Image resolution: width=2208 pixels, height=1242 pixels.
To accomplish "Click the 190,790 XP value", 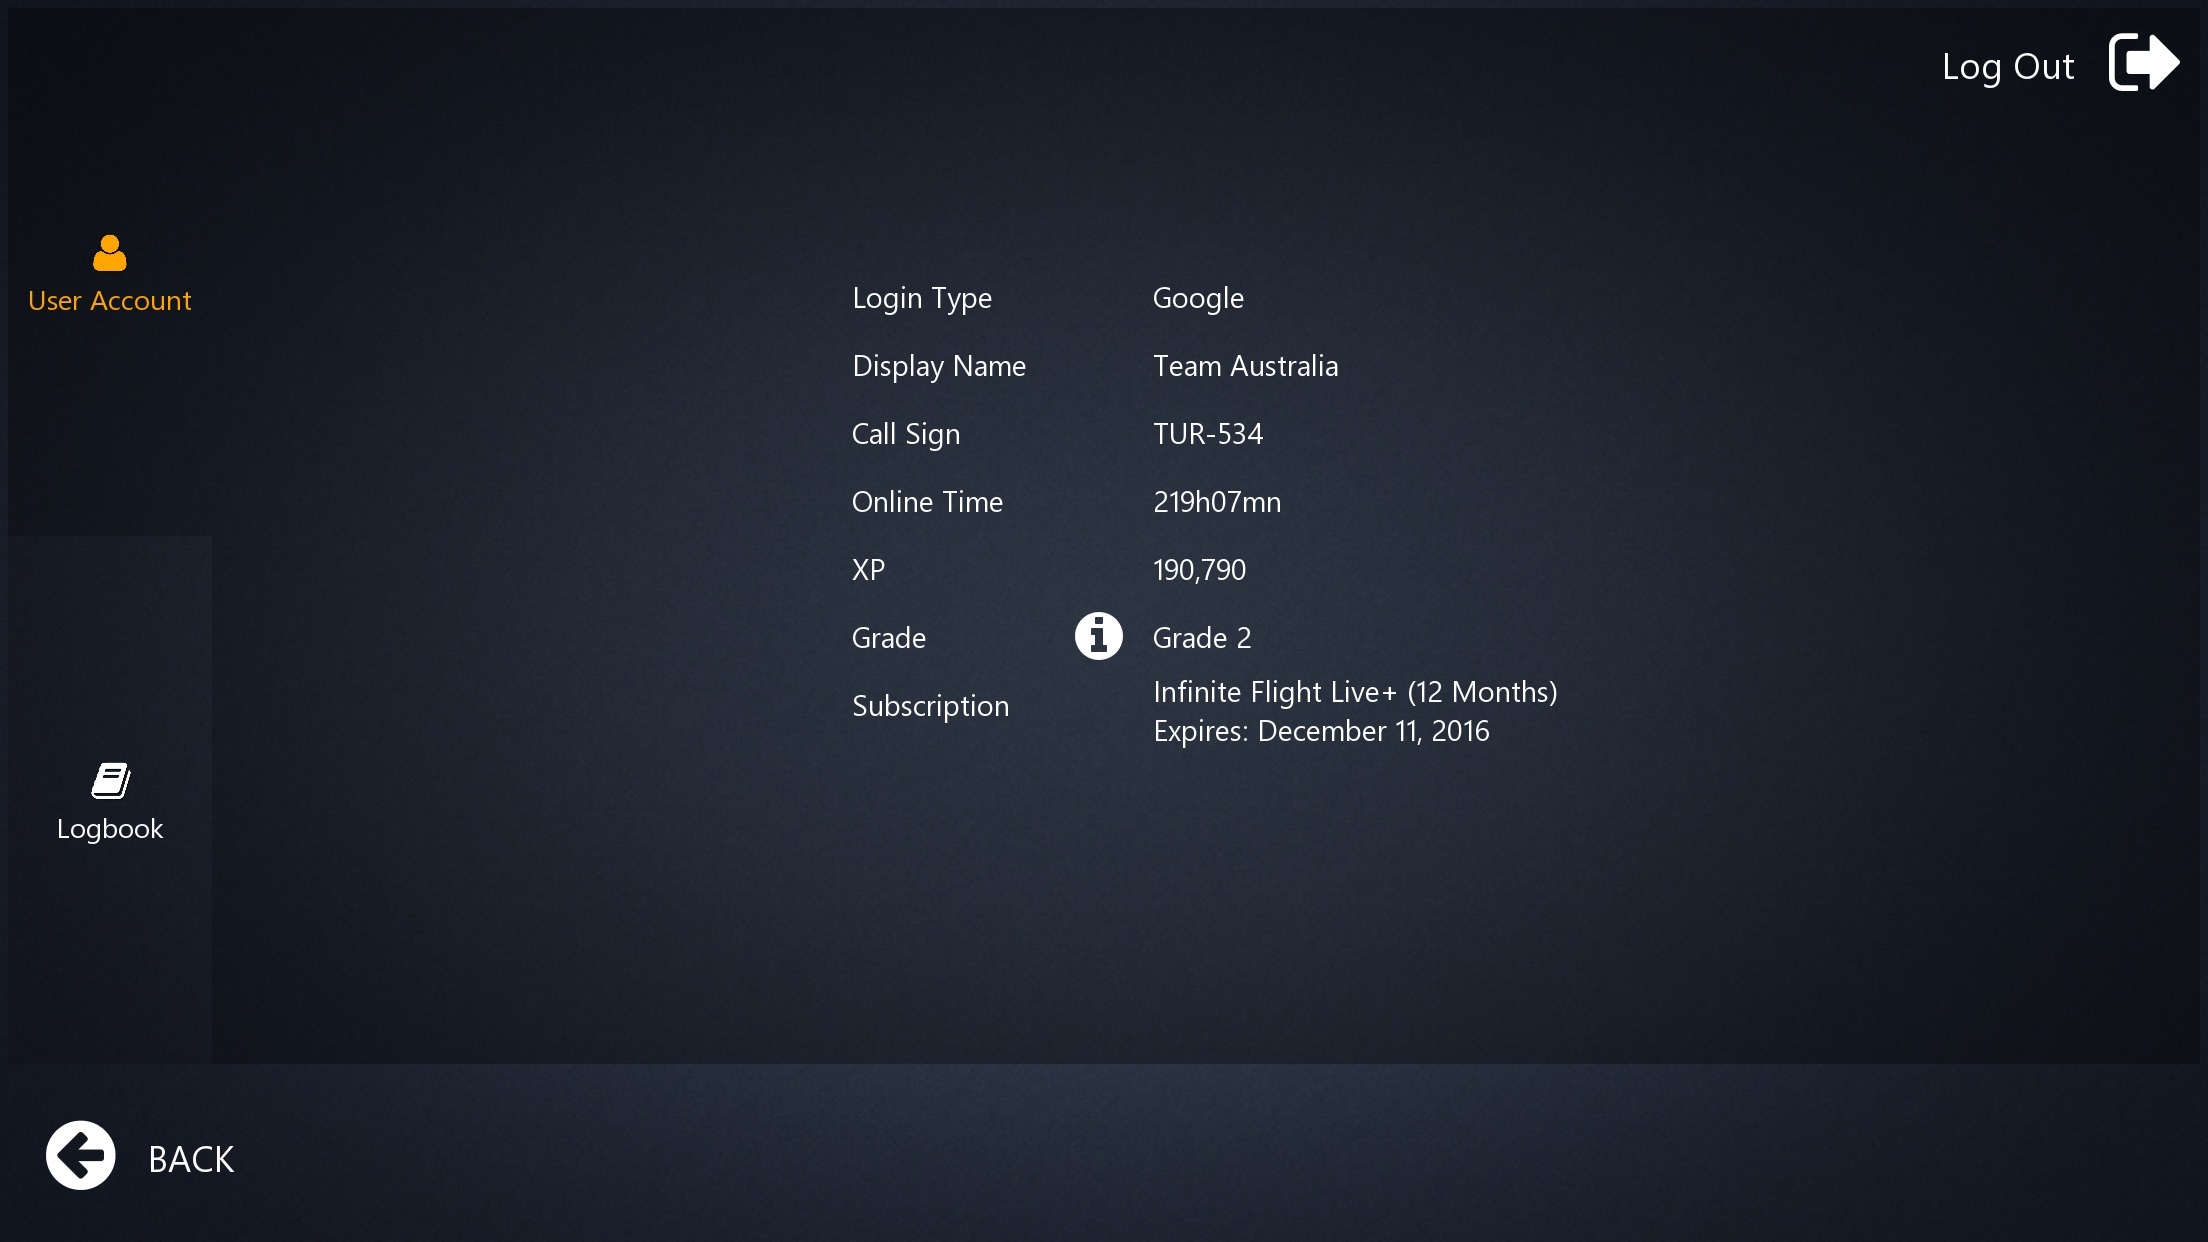I will (x=1199, y=570).
